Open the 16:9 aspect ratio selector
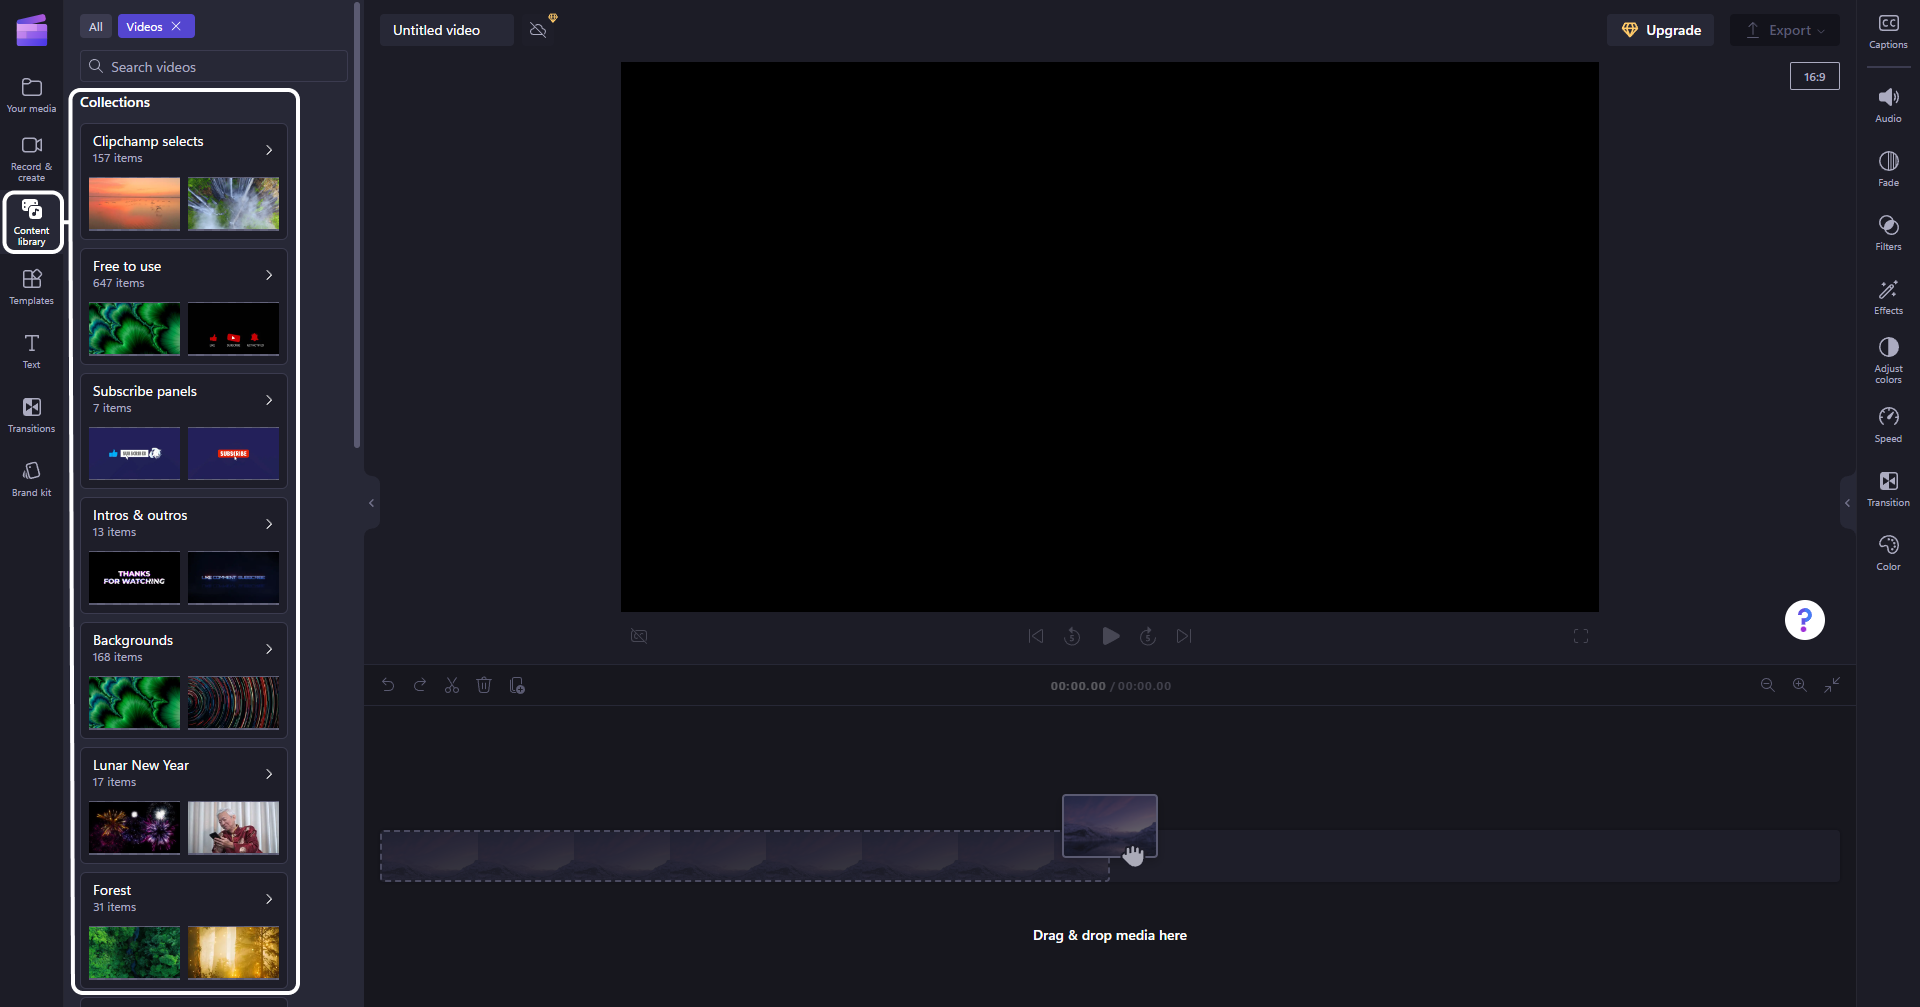The width and height of the screenshot is (1920, 1007). pos(1814,77)
